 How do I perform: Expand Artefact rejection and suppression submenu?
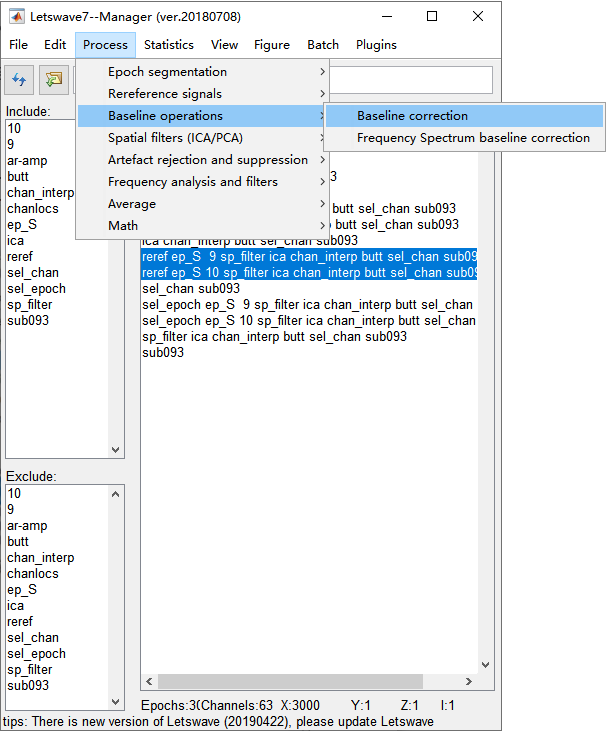(203, 160)
